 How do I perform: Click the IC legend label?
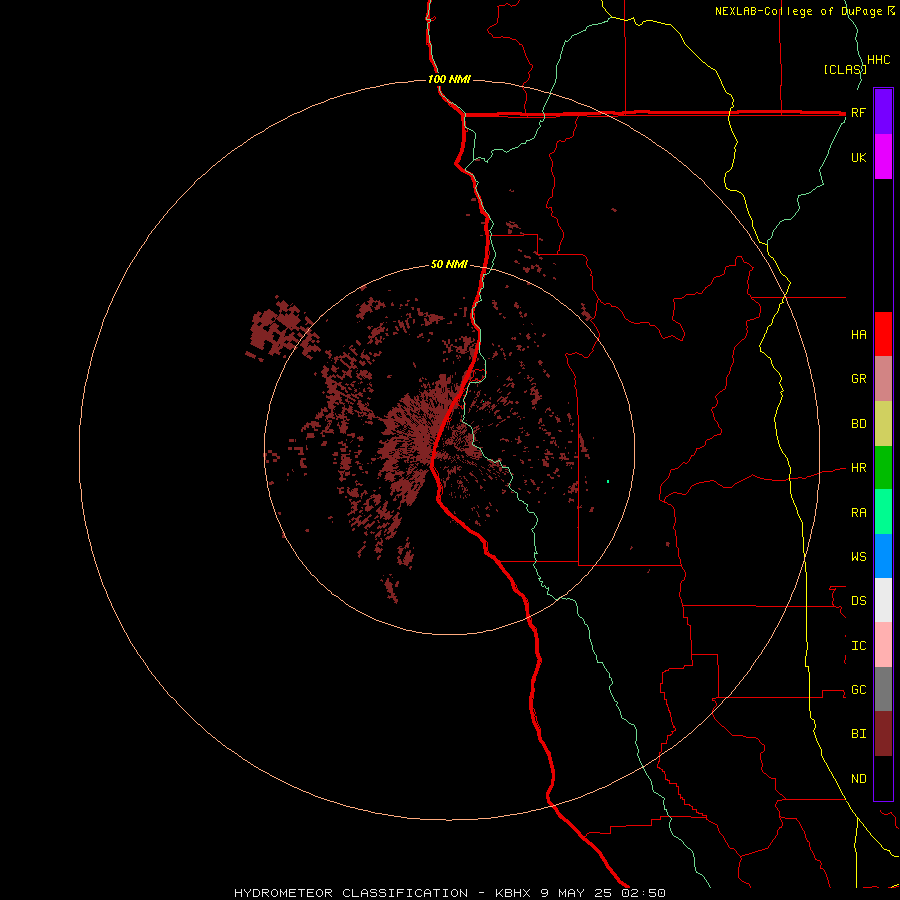click(858, 646)
